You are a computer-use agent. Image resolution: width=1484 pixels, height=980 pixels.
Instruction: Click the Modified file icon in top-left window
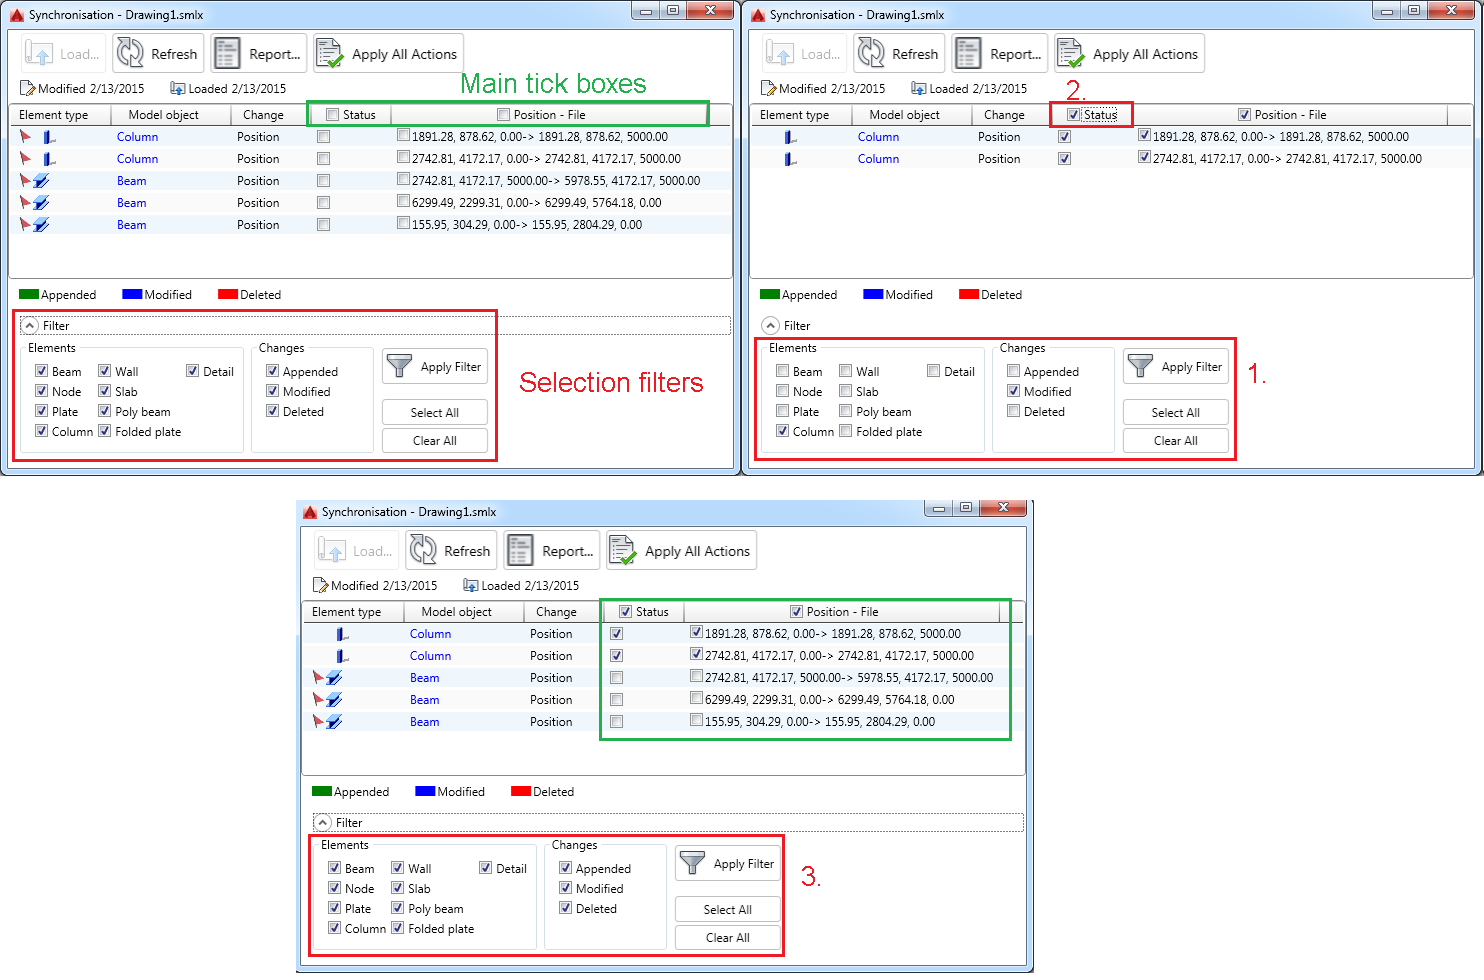pyautogui.click(x=27, y=89)
